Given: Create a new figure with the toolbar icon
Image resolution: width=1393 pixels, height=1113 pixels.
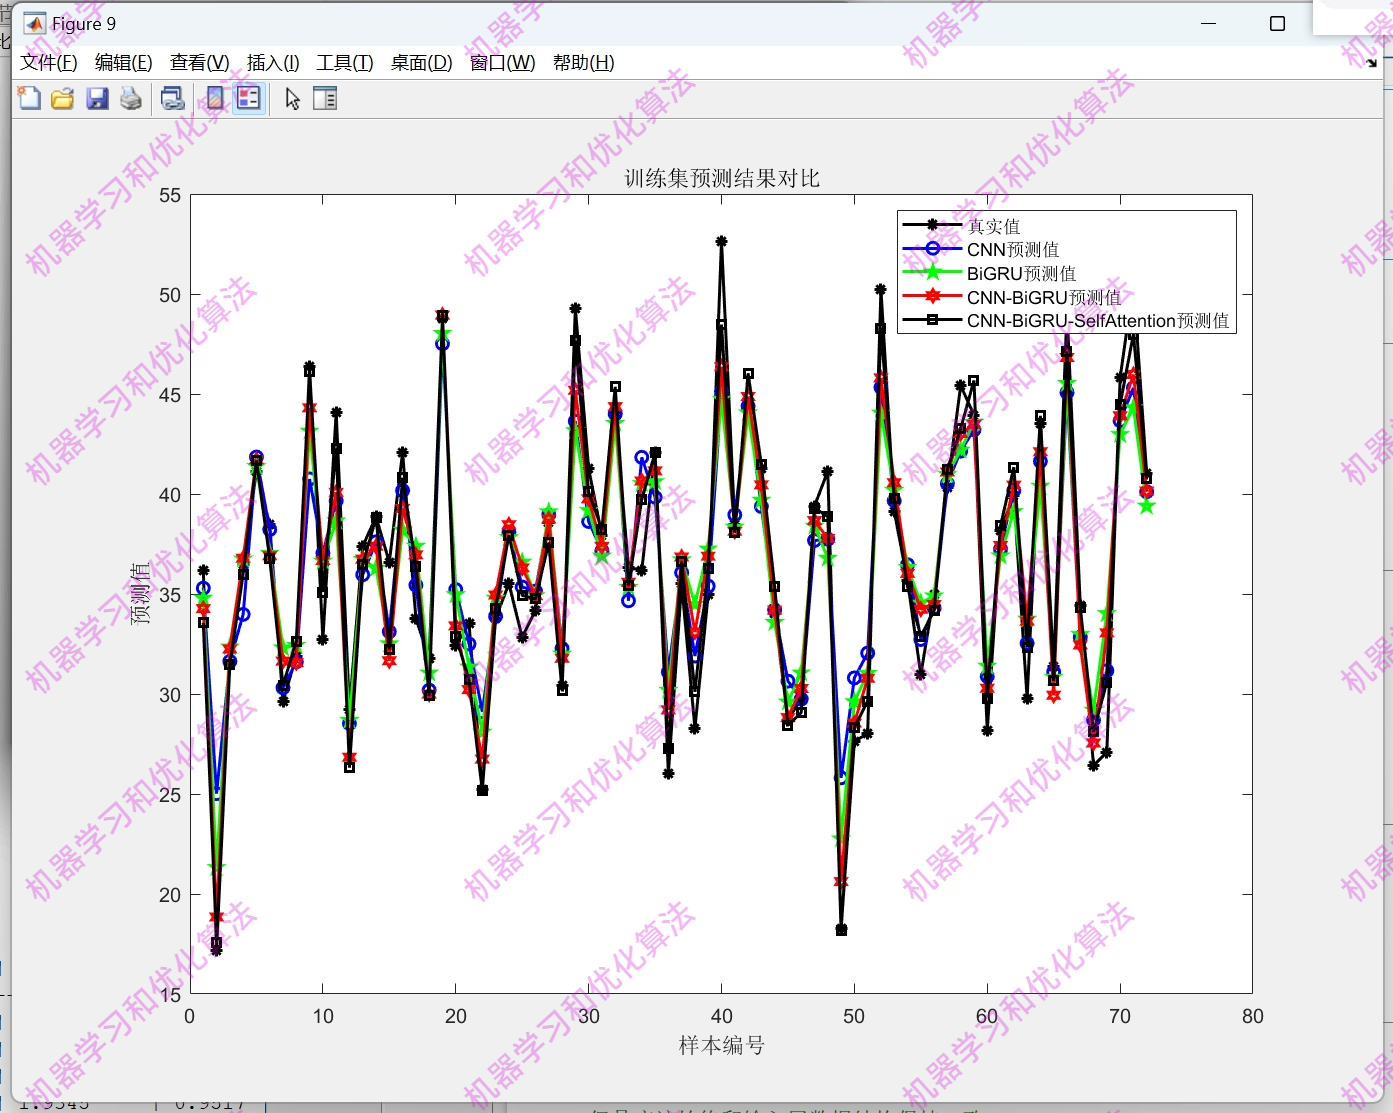Looking at the screenshot, I should [29, 98].
